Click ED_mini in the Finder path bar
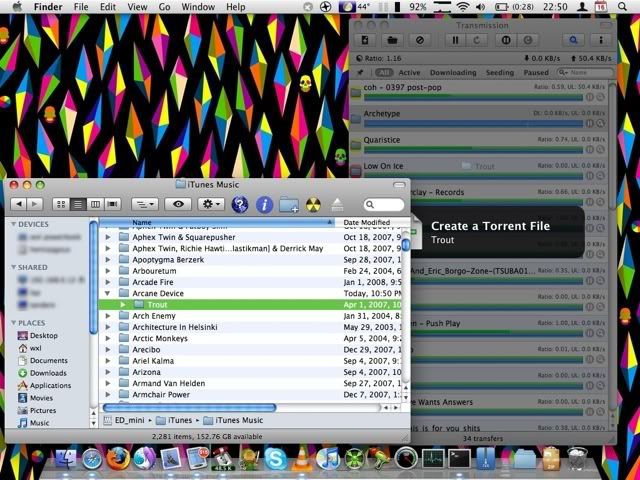The image size is (640, 480). pyautogui.click(x=124, y=420)
